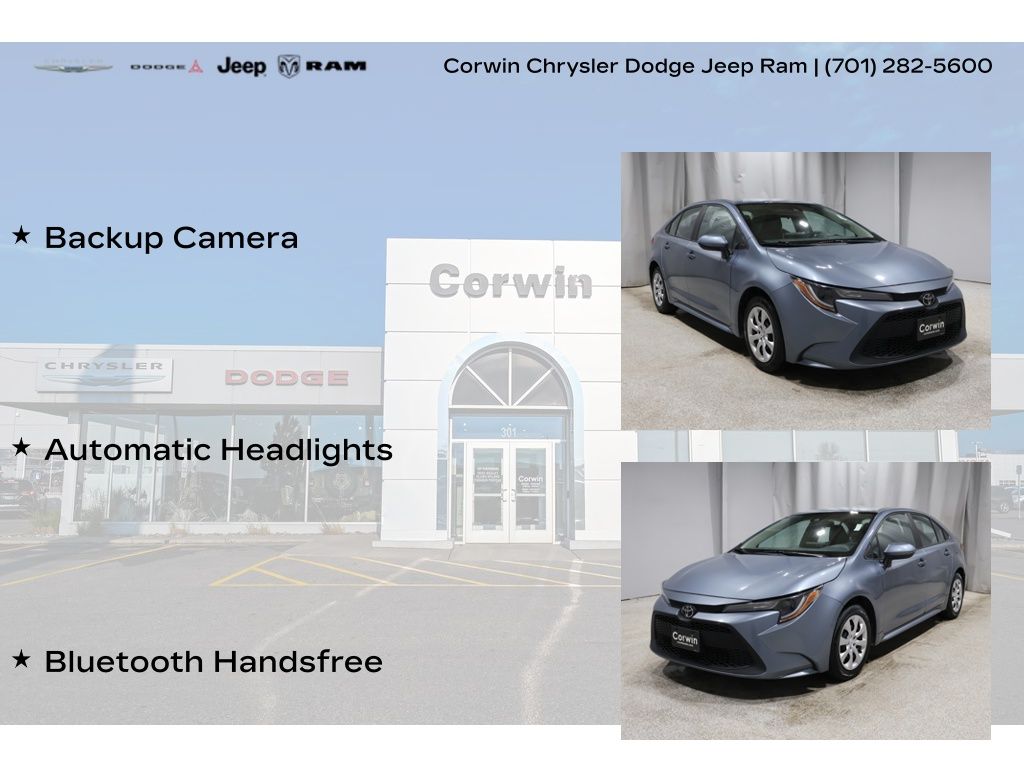
Task: Click the large Corwin sign on building
Action: pos(510,282)
